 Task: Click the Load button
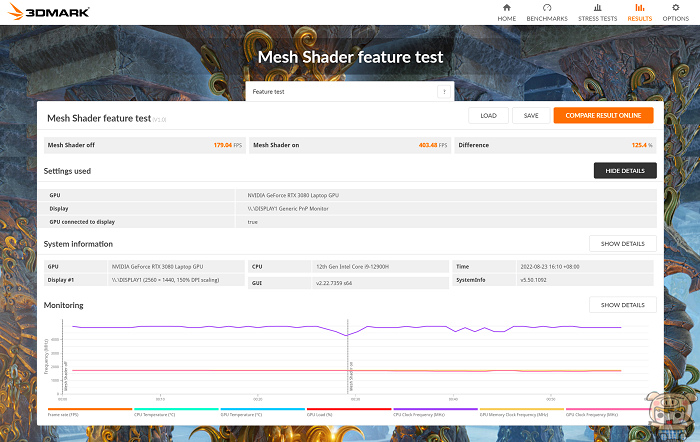click(488, 115)
